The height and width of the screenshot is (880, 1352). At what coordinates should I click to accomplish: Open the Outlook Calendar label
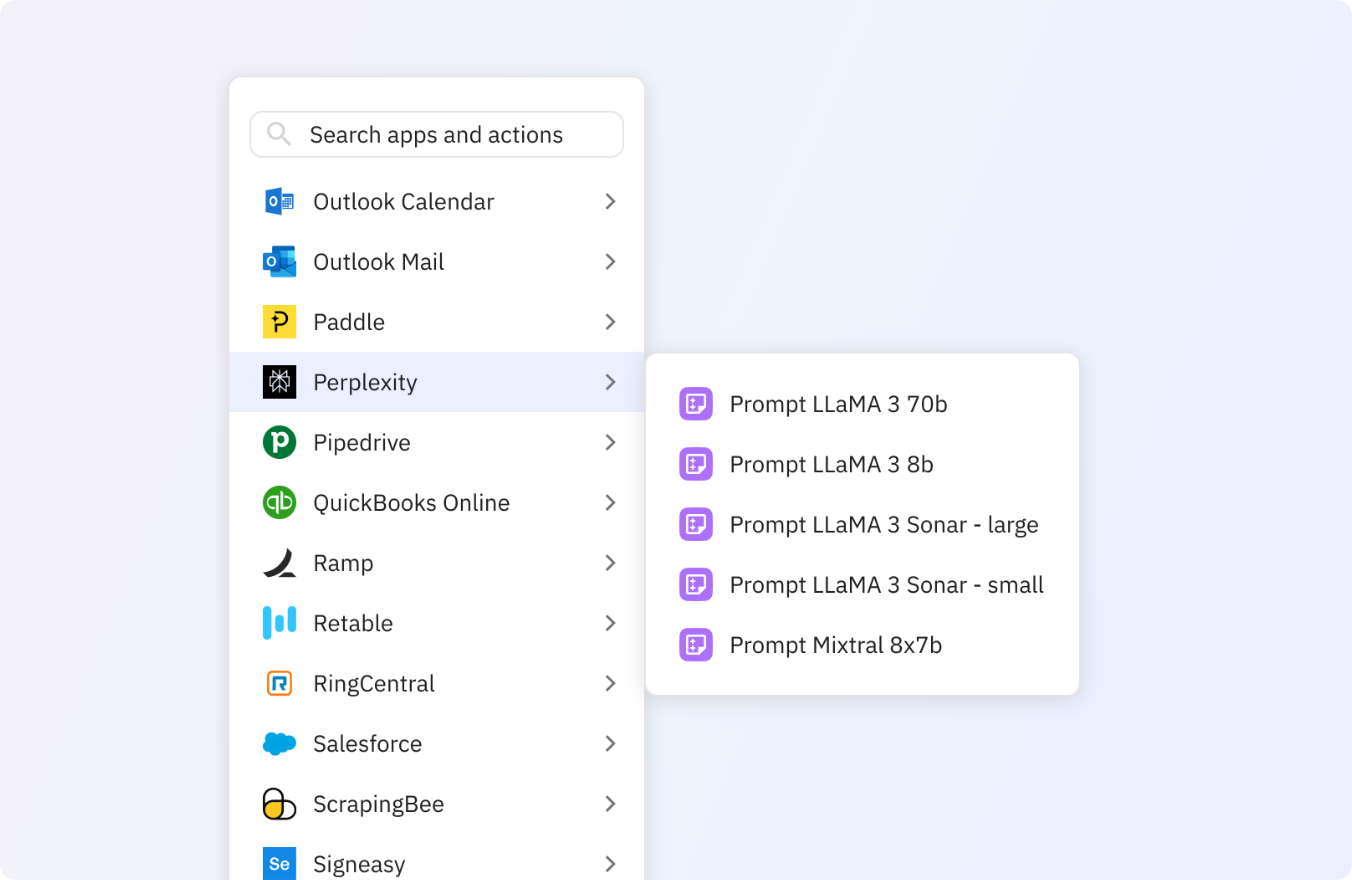click(x=404, y=202)
